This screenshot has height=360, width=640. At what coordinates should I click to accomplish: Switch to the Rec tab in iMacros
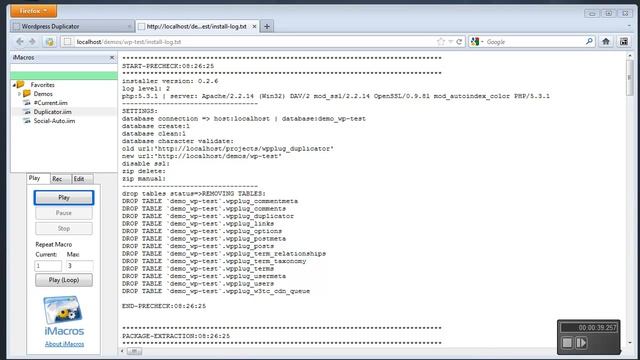click(60, 179)
